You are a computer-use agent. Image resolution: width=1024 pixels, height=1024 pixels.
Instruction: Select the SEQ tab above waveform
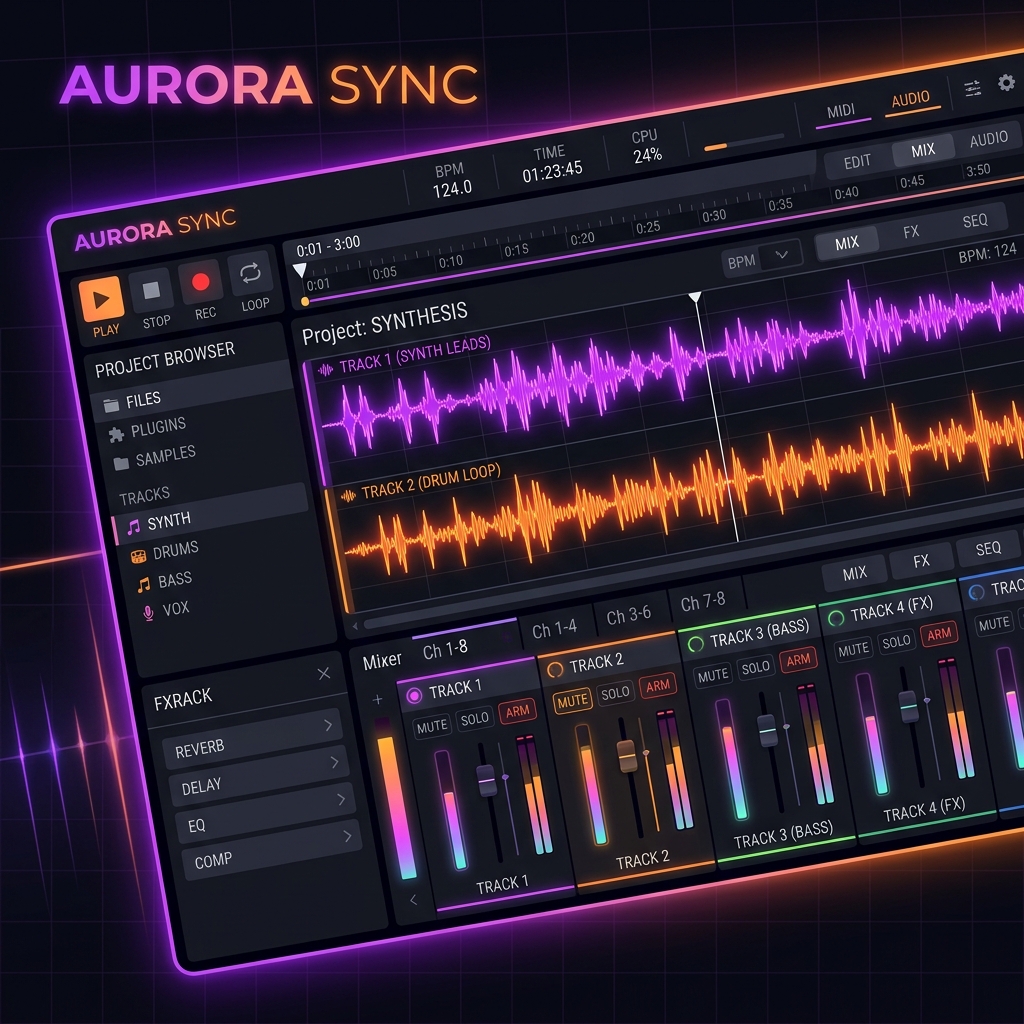pyautogui.click(x=975, y=221)
